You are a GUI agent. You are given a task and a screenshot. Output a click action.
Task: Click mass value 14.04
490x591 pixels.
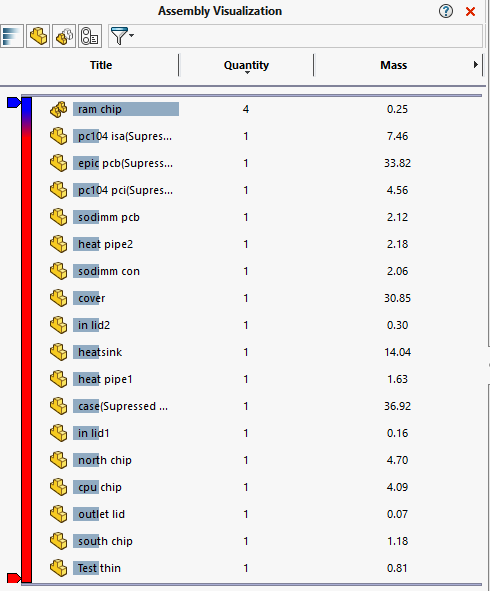(x=397, y=352)
